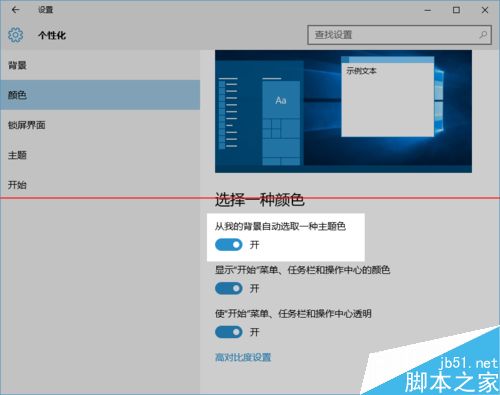Toggle color on Start, taskbar, action center
This screenshot has height=395, width=500.
click(x=229, y=288)
